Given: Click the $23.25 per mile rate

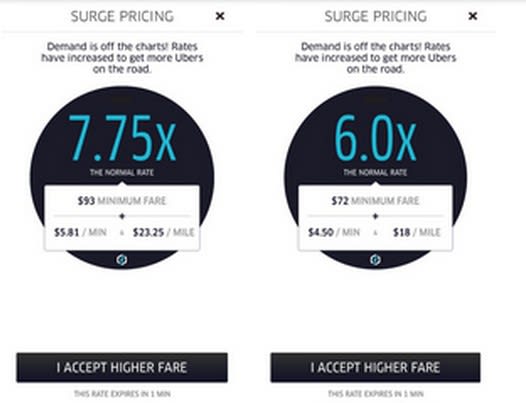Looking at the screenshot, I should (x=163, y=232).
